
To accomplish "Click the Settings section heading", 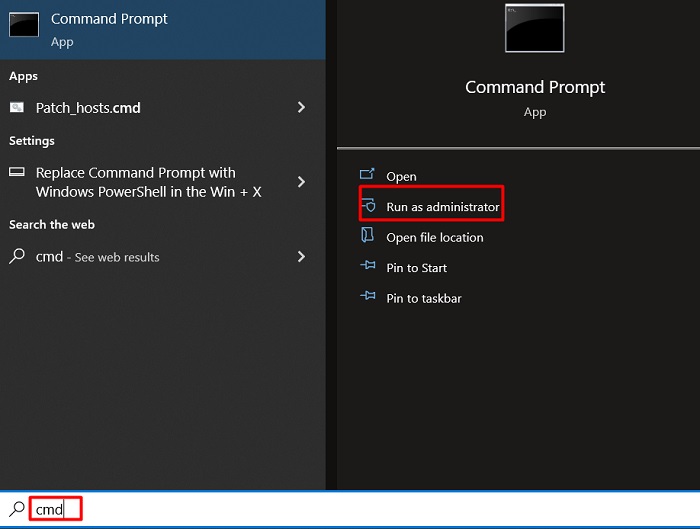I will coord(32,141).
